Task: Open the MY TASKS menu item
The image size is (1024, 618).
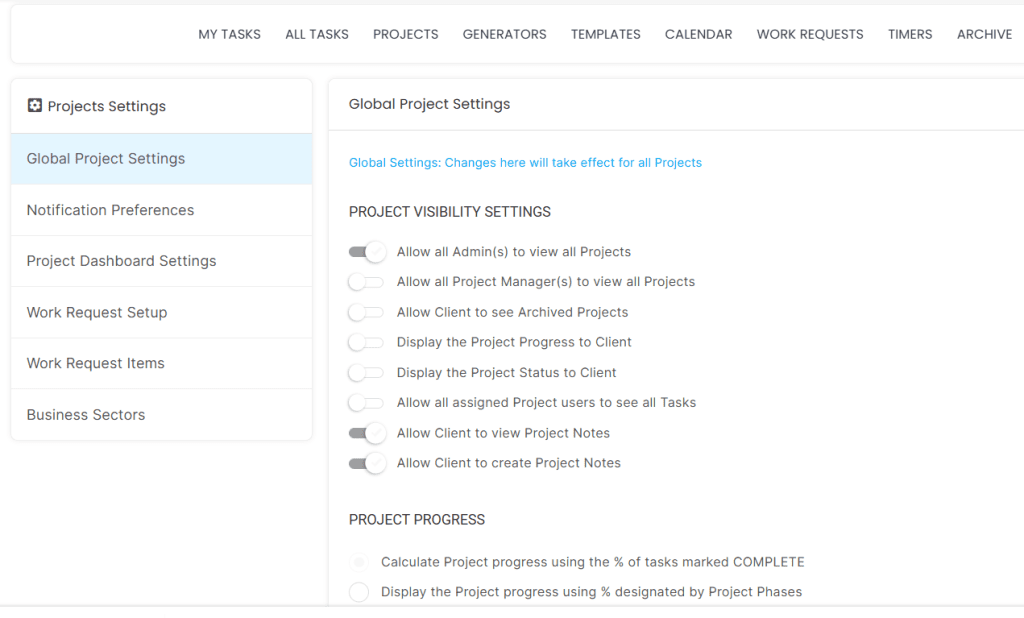Action: click(x=229, y=34)
